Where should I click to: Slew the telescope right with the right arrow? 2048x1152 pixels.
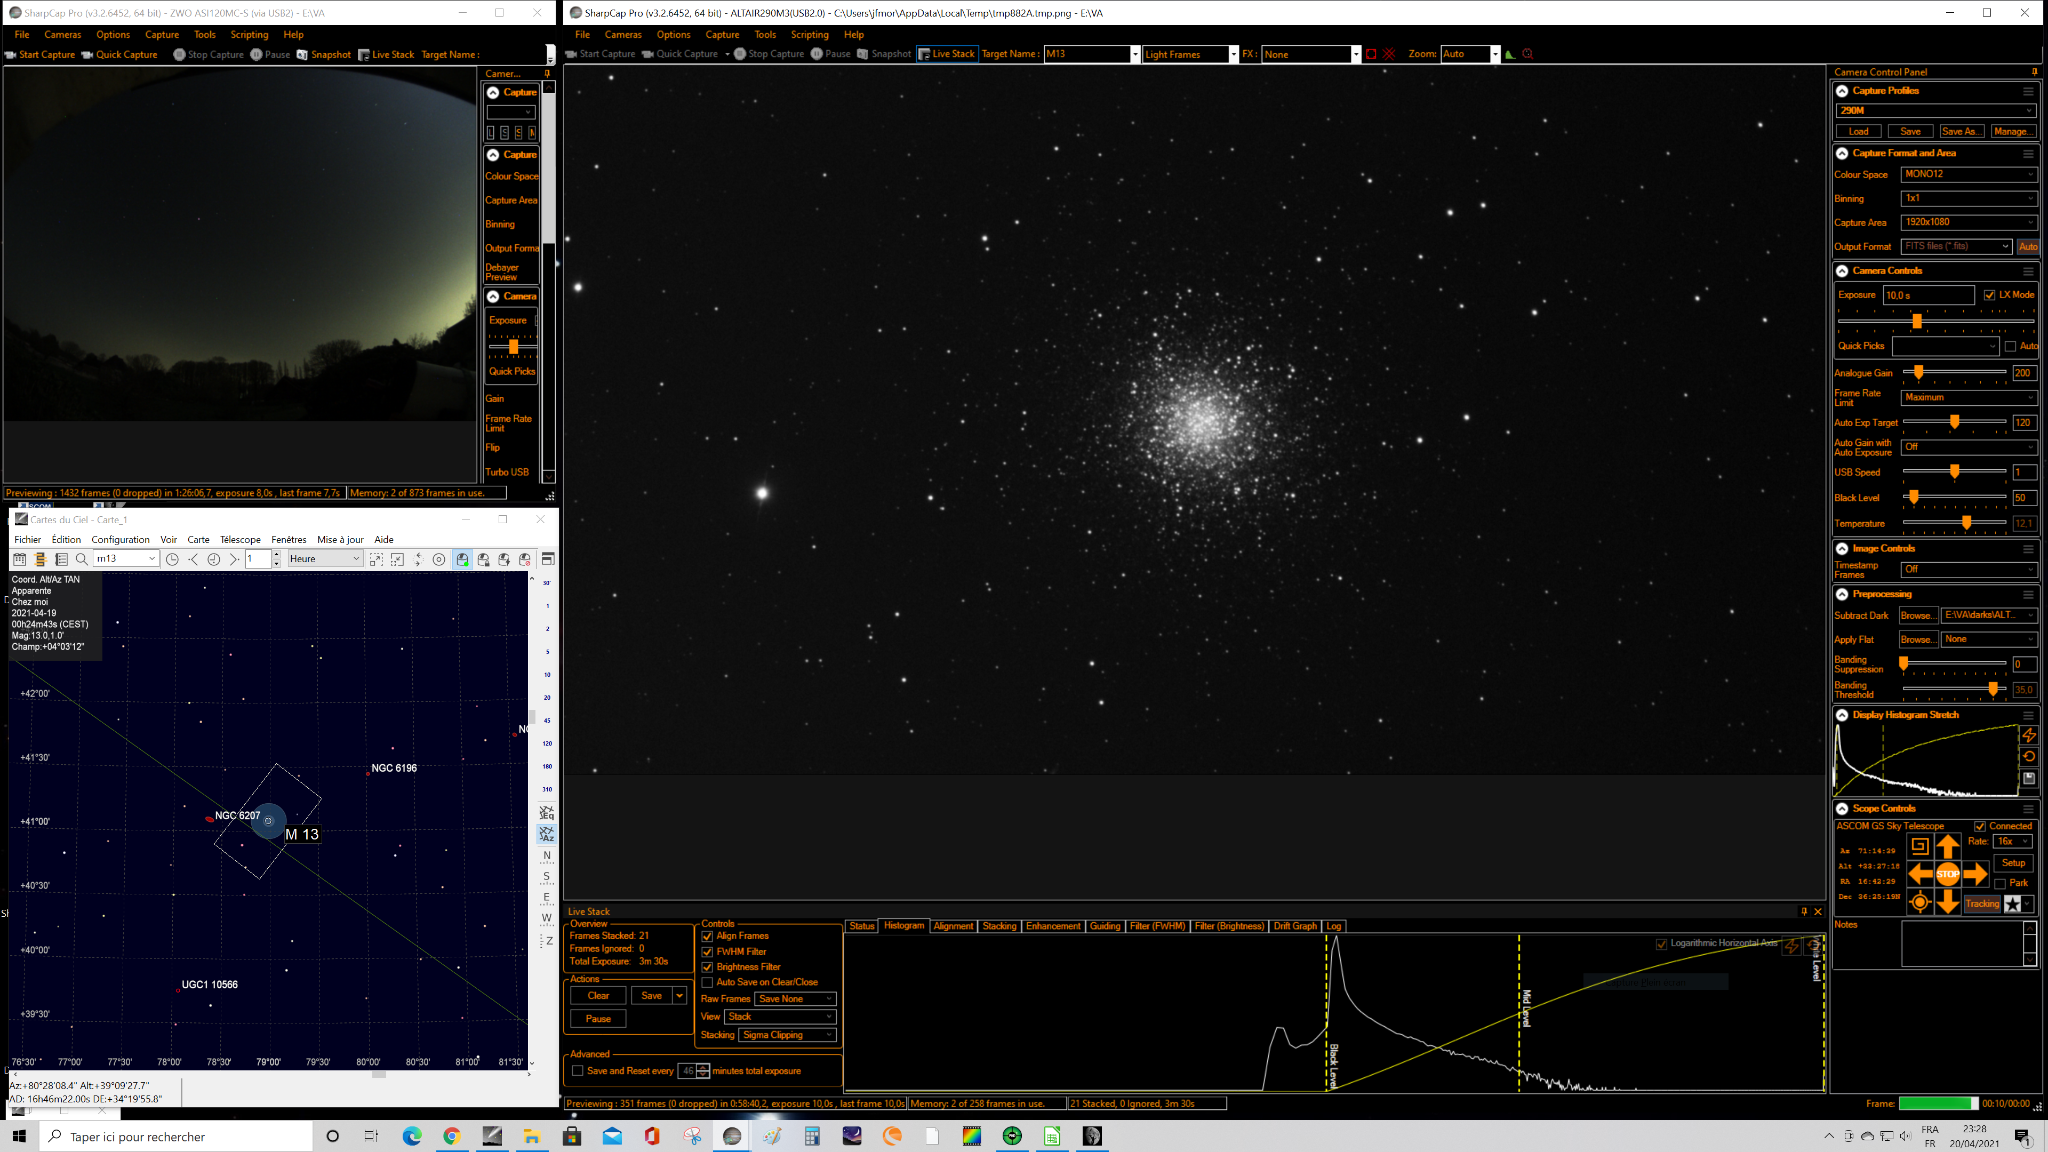pyautogui.click(x=1975, y=874)
